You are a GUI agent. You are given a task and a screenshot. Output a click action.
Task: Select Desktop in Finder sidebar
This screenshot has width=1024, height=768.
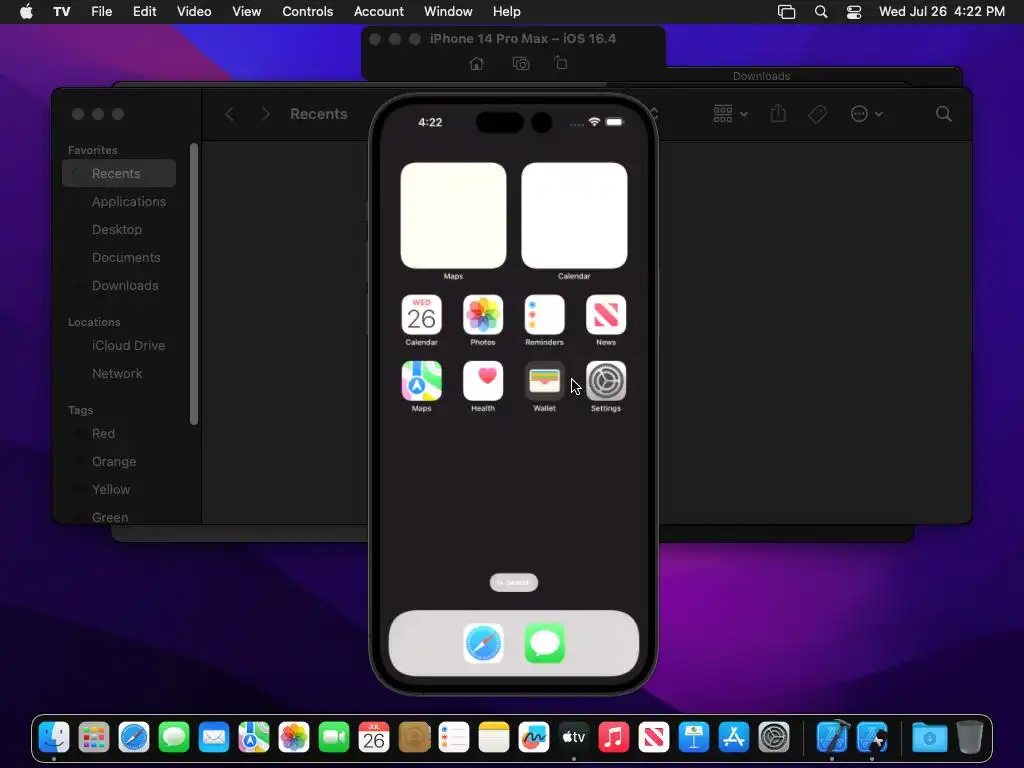point(119,230)
